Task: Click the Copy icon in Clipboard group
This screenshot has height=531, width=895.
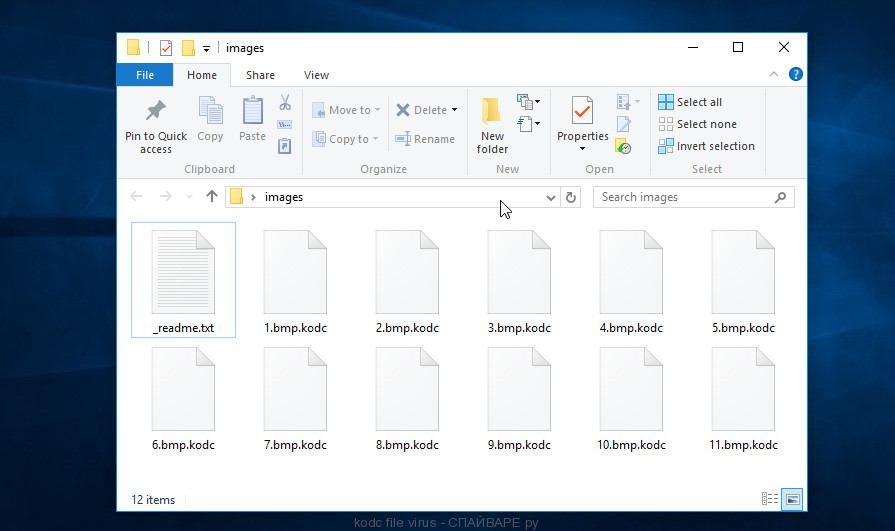Action: click(210, 110)
